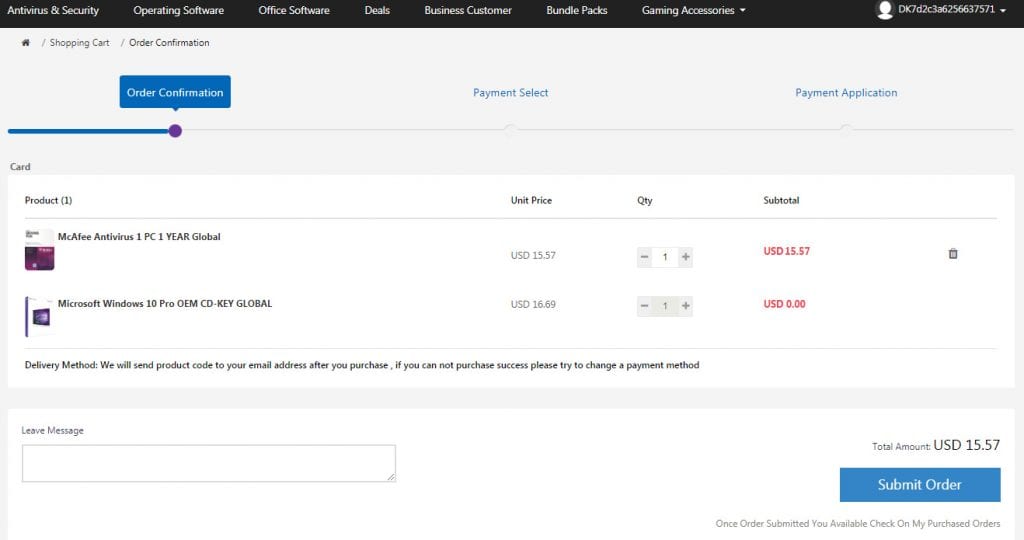Click the purple progress step marker

click(x=175, y=131)
